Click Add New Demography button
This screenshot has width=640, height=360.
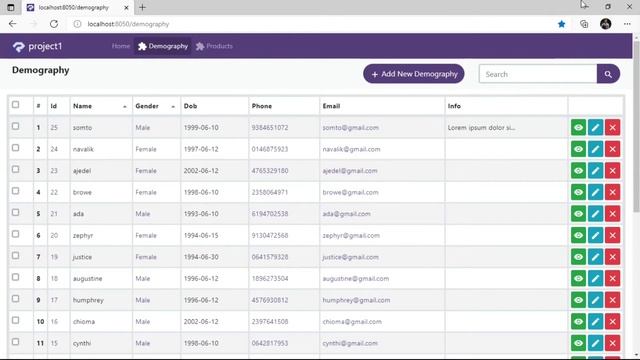(414, 74)
